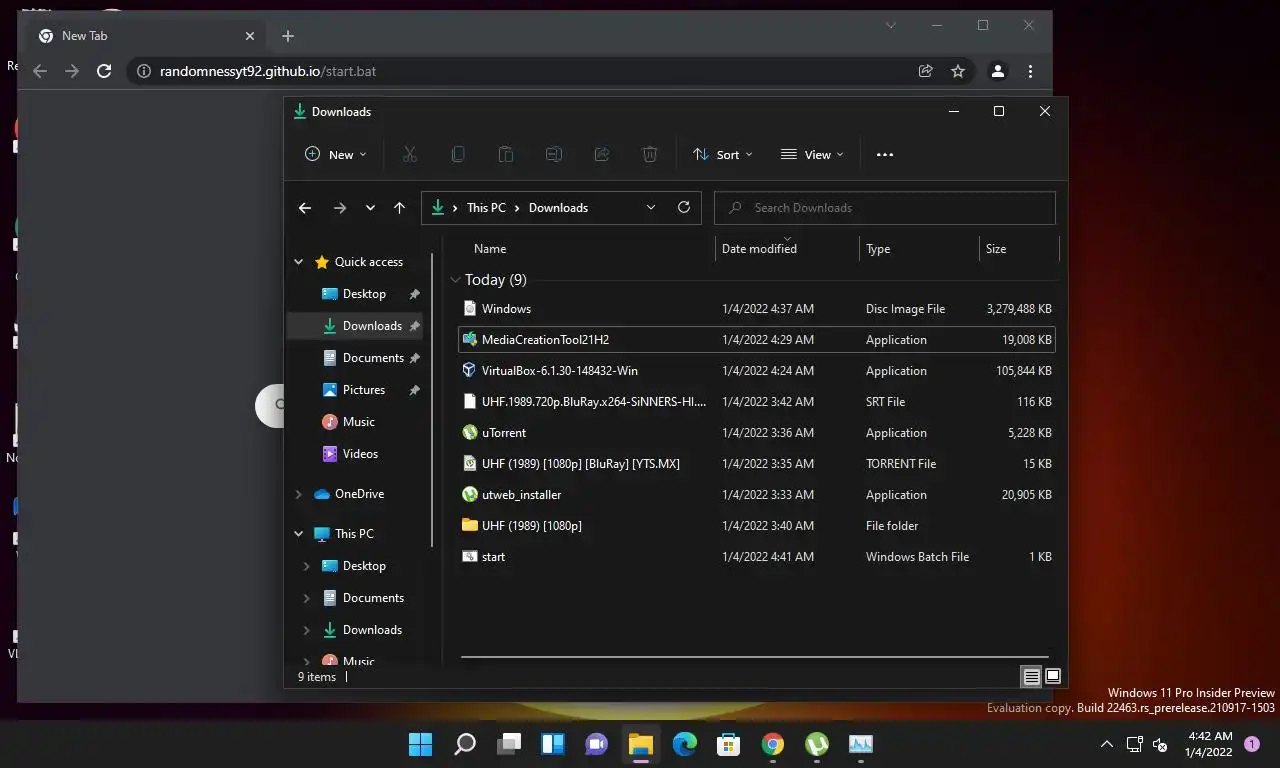Select VirtualBox-6.1.30-148432-Win installer
Screen dimensions: 1280x768
(x=757, y=371)
